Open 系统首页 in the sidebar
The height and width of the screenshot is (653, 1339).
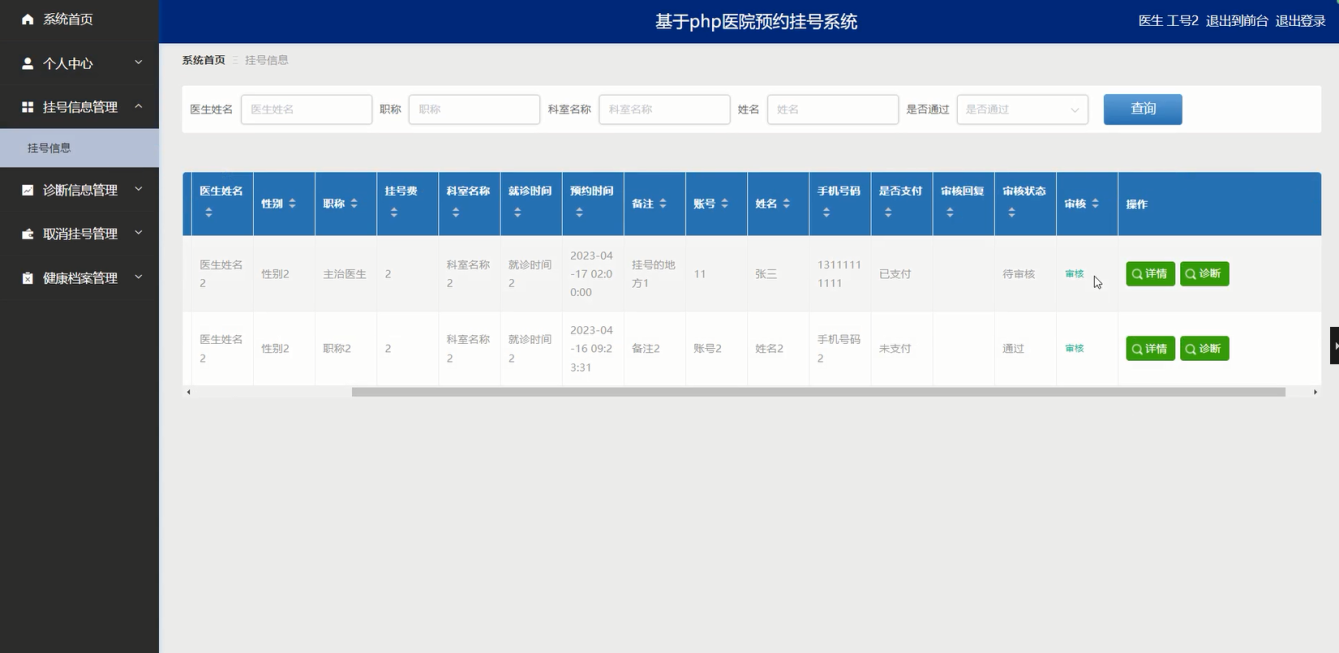tap(79, 19)
